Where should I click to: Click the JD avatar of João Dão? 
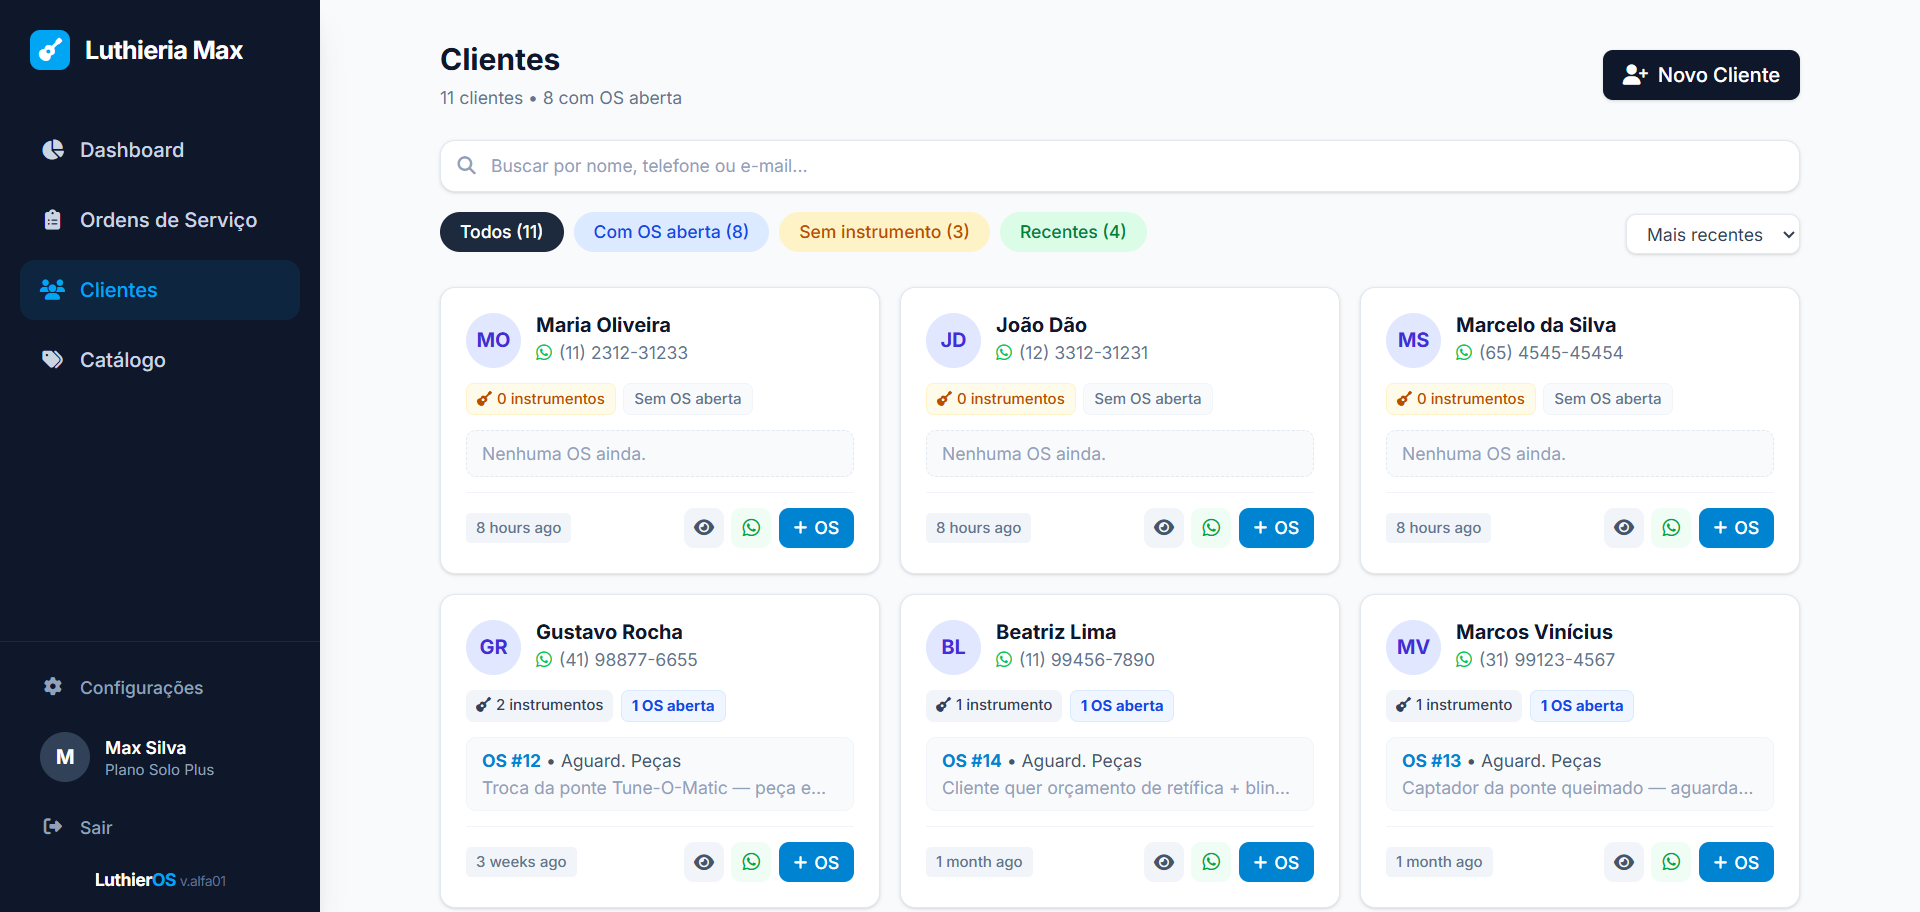pos(953,340)
